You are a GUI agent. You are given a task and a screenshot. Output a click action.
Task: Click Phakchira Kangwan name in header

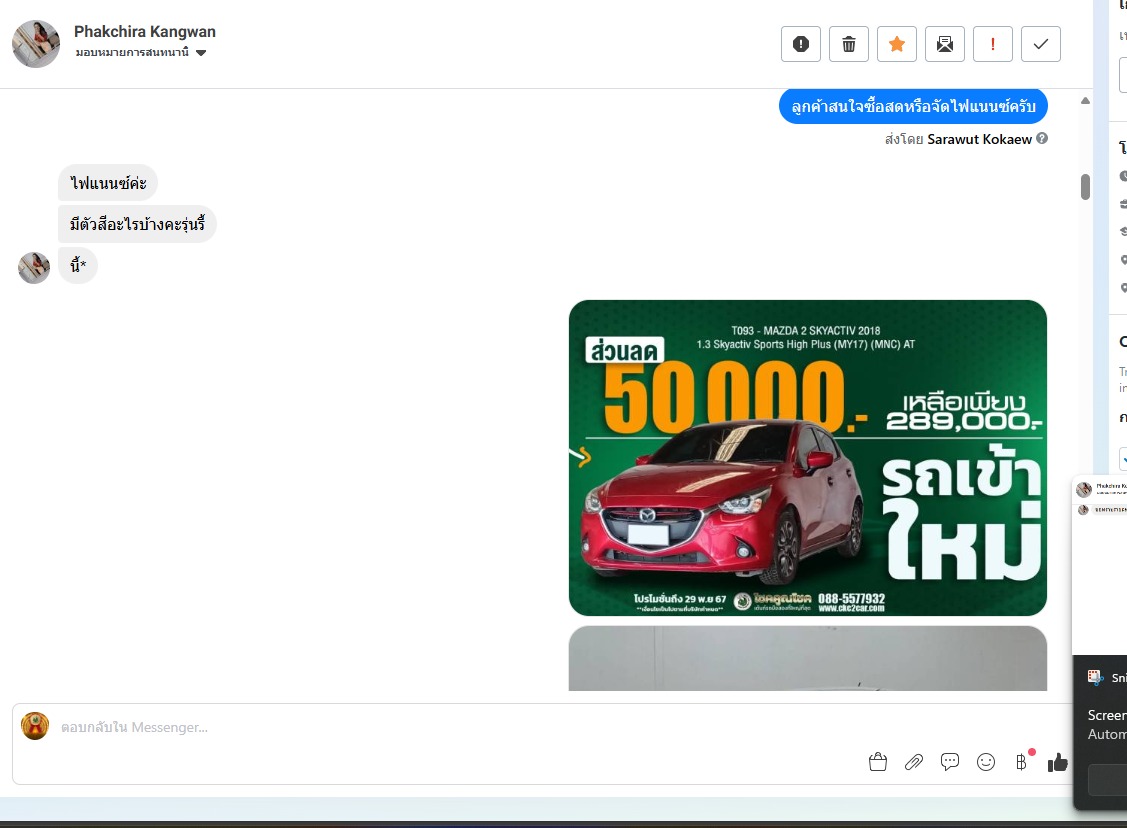coord(144,32)
